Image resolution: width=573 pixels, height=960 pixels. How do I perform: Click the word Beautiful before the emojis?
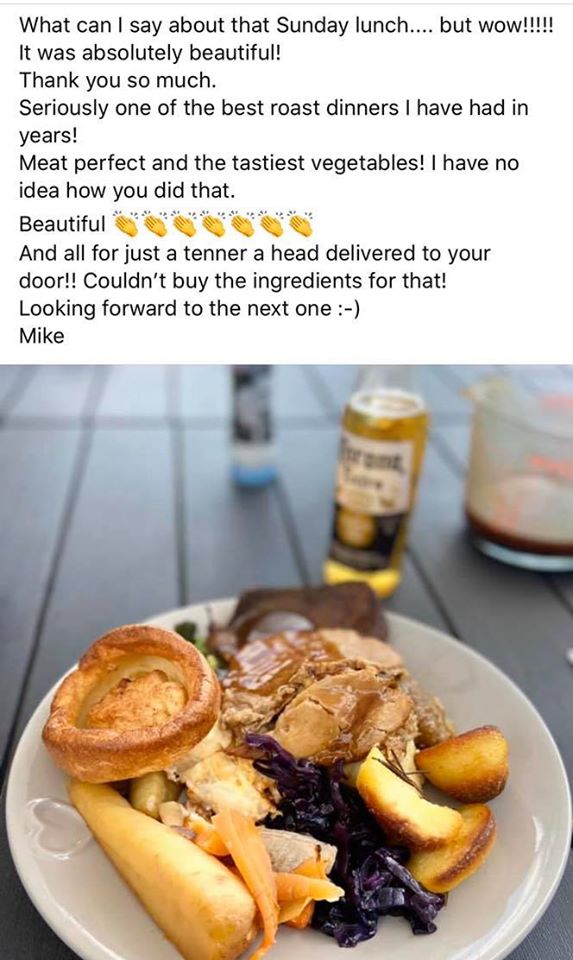point(62,224)
